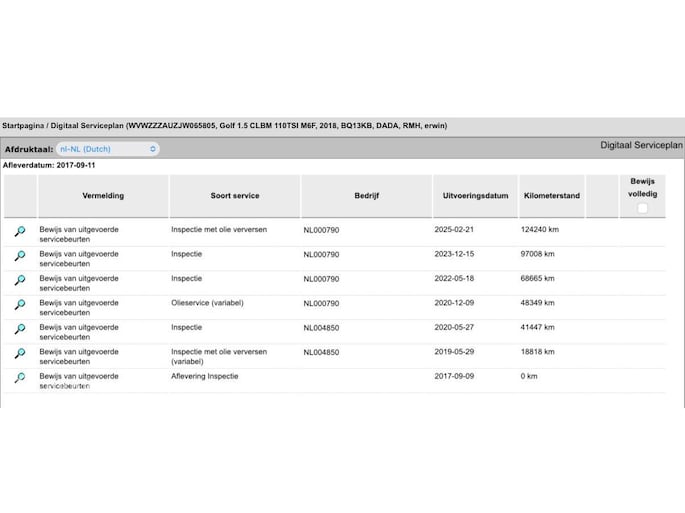The width and height of the screenshot is (685, 513).
Task: Click NL004850 company code for 2020-05-27
Action: click(321, 327)
